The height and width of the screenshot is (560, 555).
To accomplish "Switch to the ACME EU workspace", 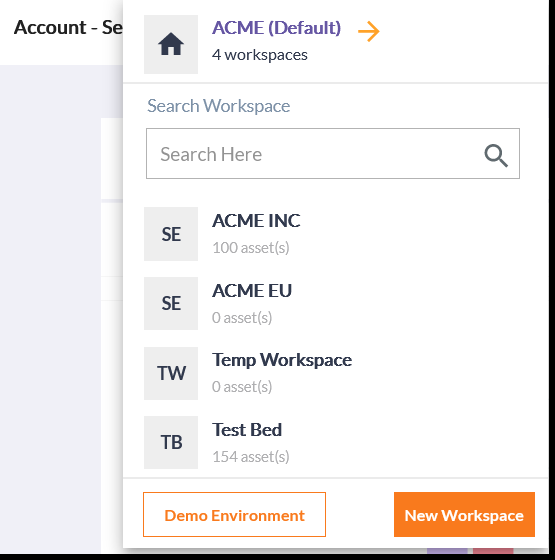I will tap(252, 291).
